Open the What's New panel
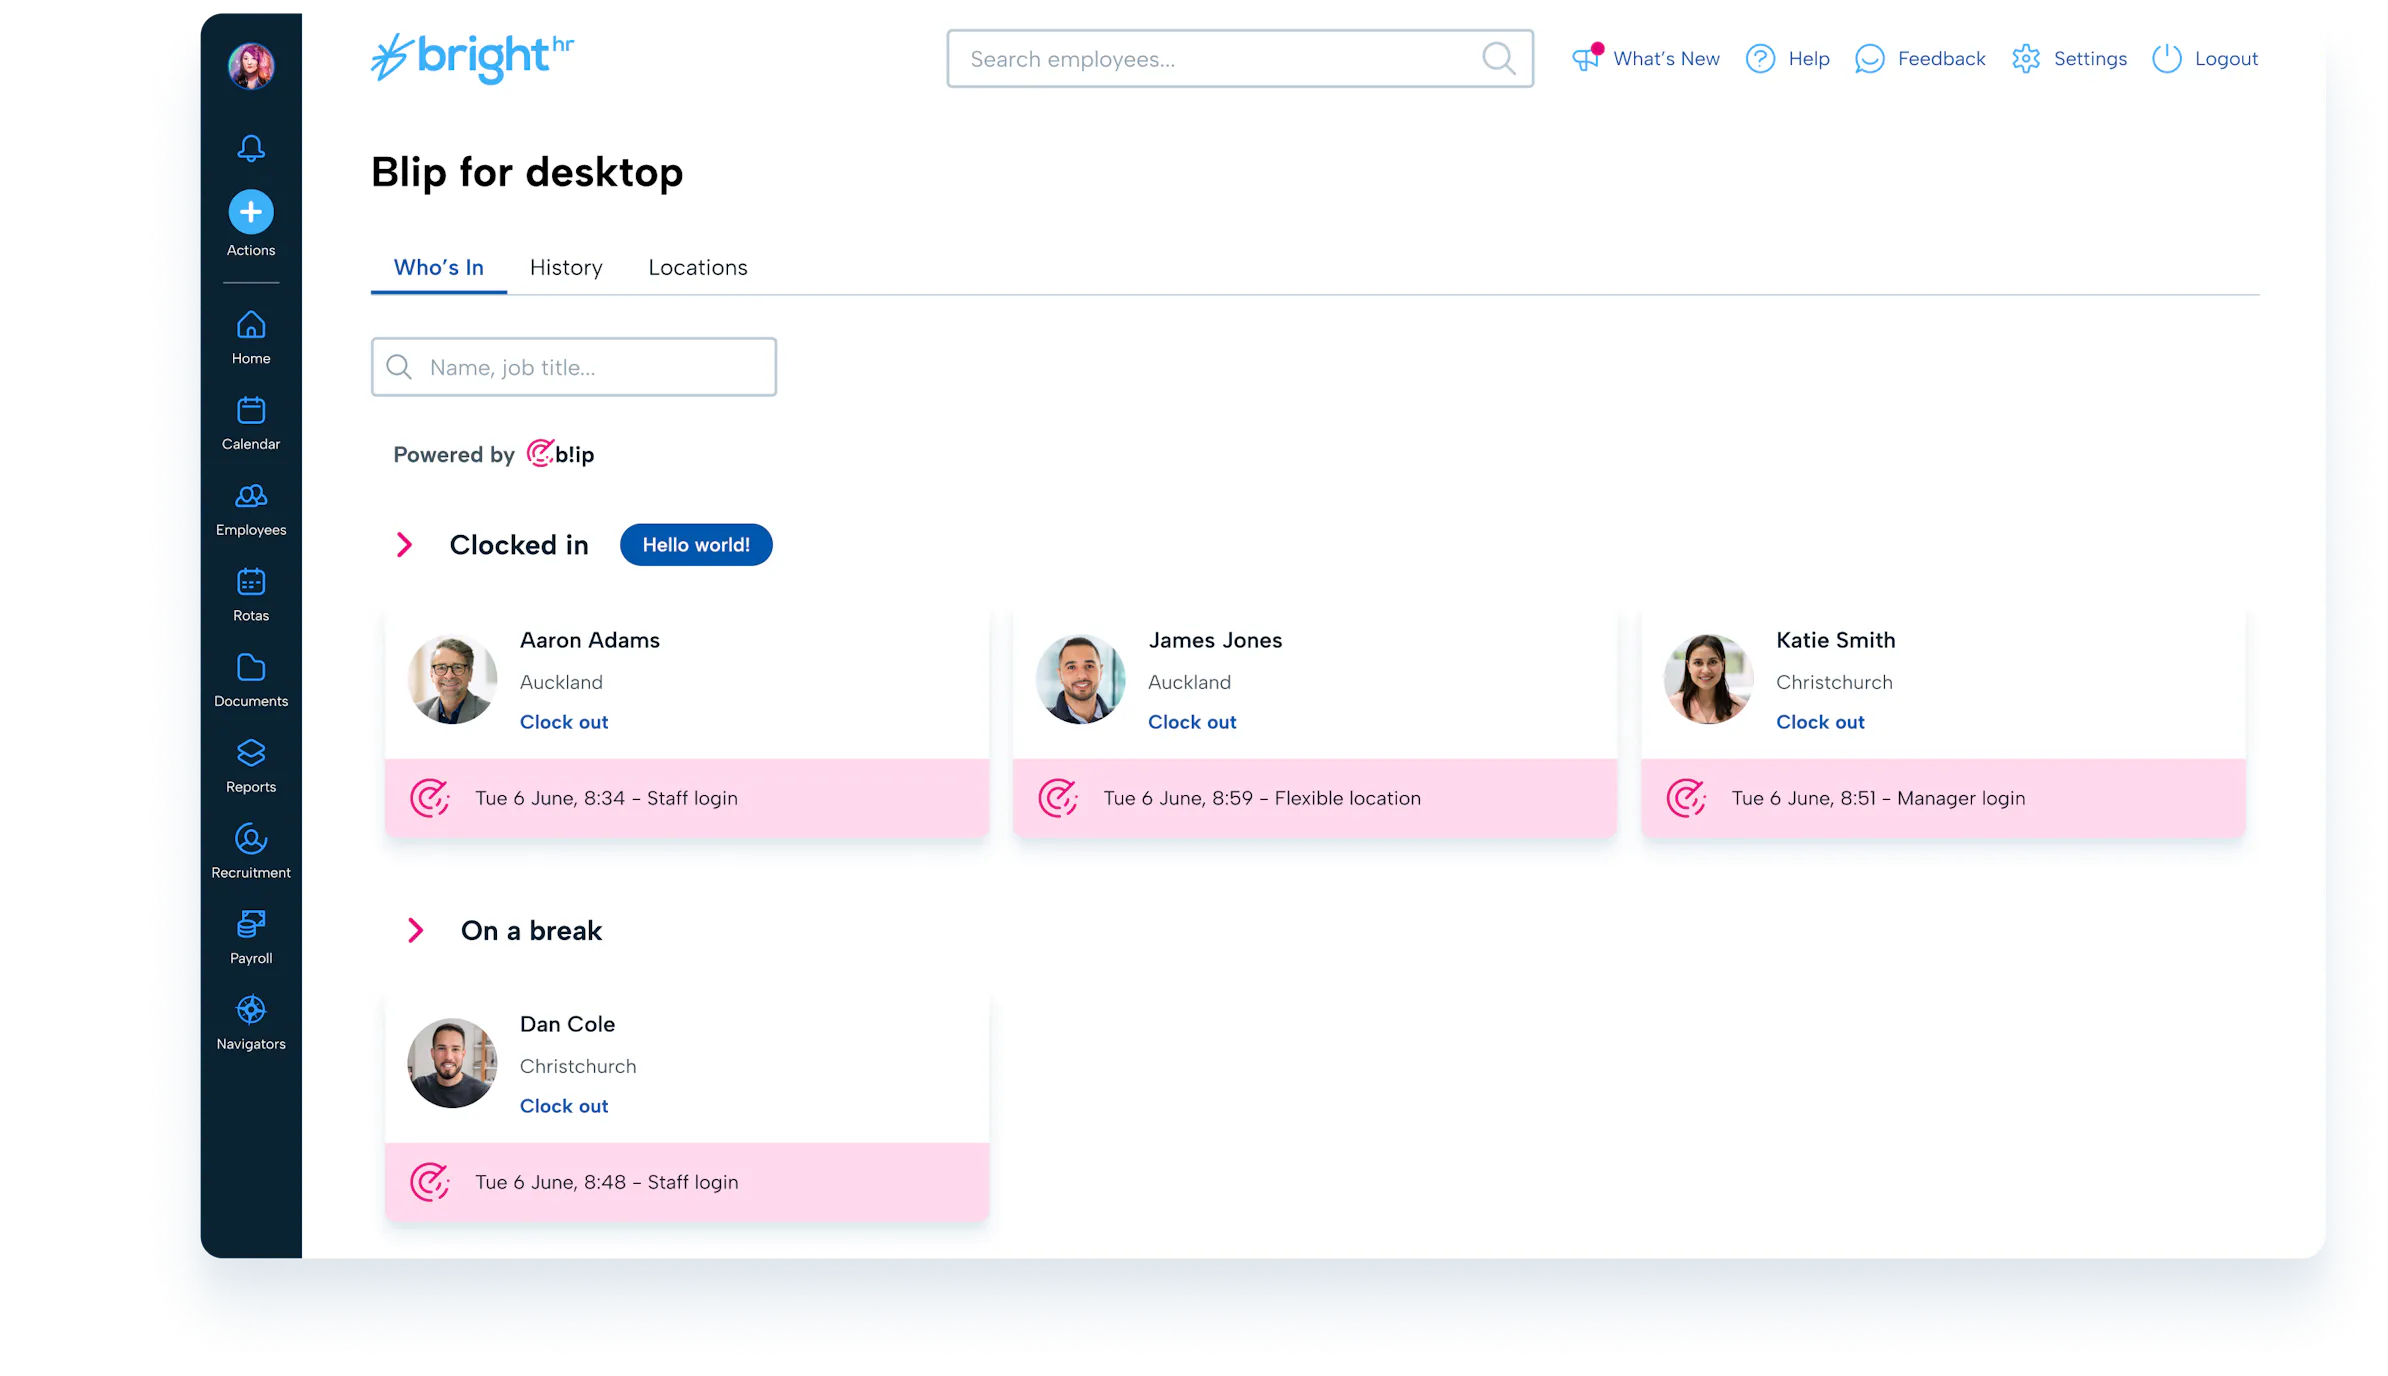Image resolution: width=2388 pixels, height=1376 pixels. (1645, 58)
